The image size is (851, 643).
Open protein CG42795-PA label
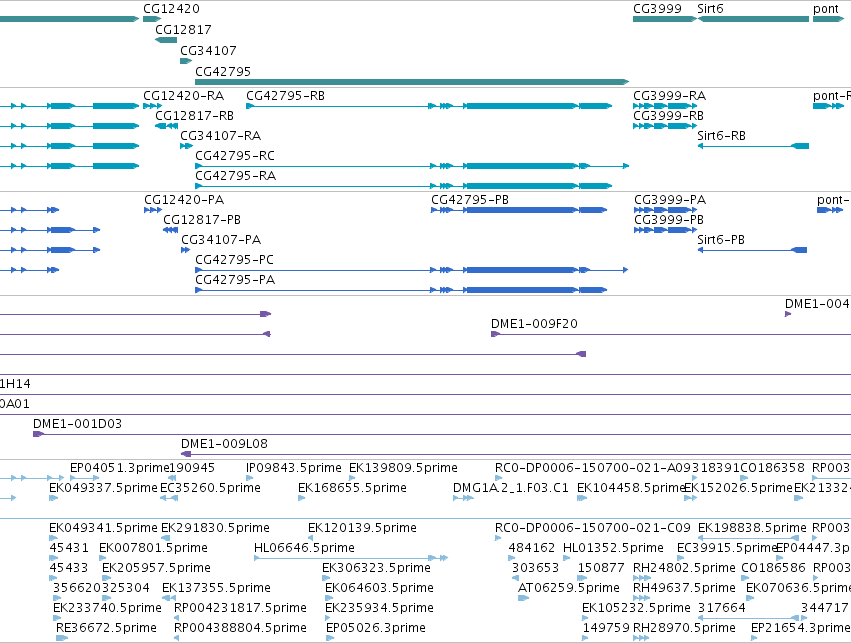(235, 280)
